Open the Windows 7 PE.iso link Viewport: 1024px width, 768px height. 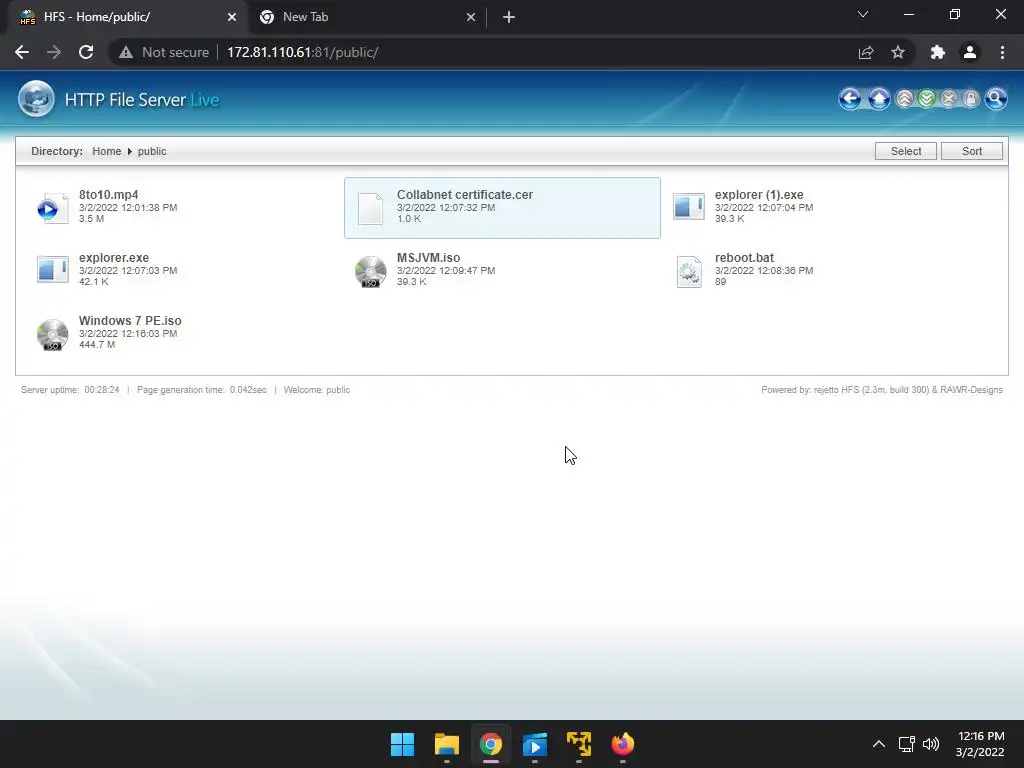tap(130, 321)
